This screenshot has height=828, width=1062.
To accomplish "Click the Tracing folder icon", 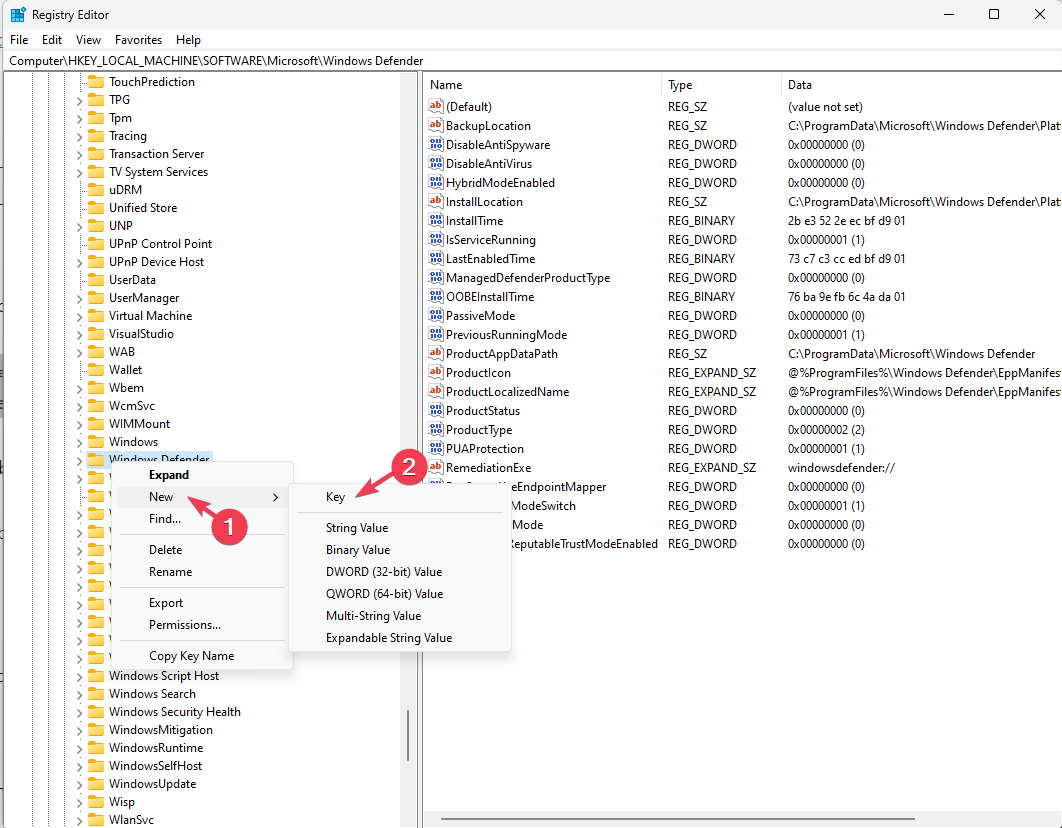I will coord(96,136).
